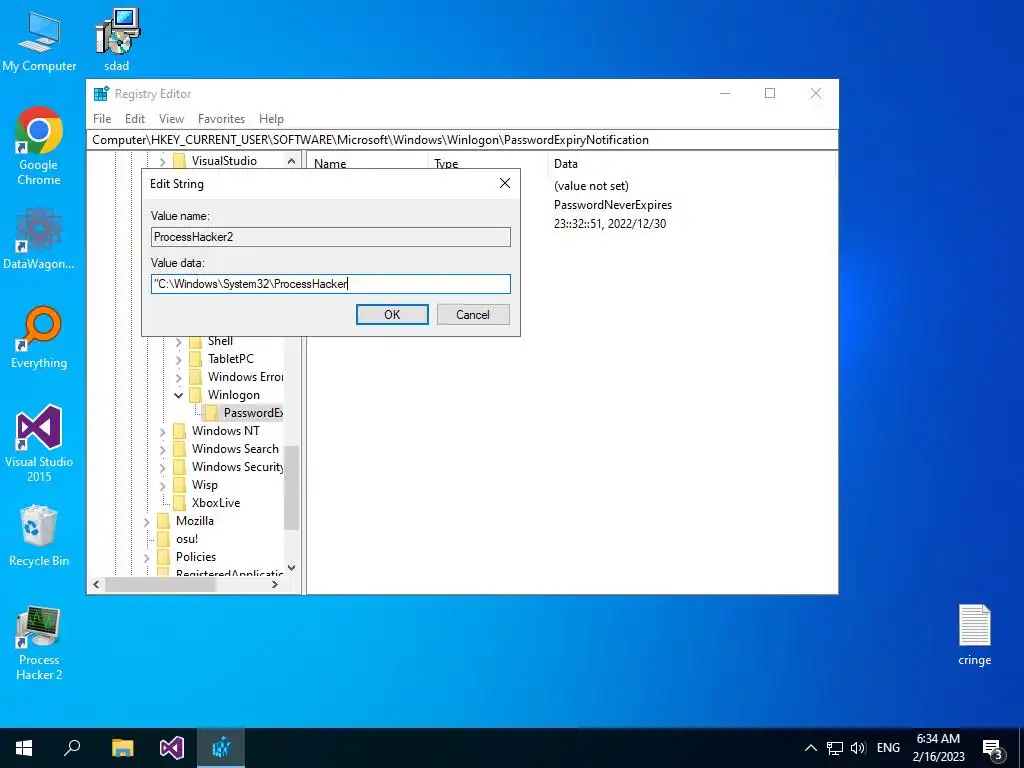Click the tree horizontal scrollbar thumb
Viewport: 1024px width, 768px height.
point(161,584)
